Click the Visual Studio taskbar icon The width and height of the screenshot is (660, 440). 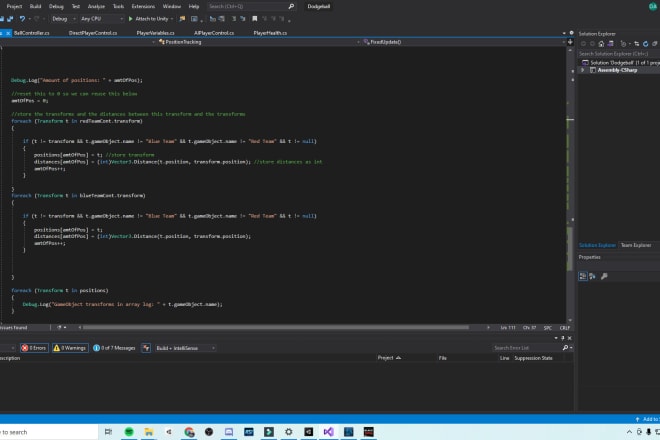pos(328,432)
